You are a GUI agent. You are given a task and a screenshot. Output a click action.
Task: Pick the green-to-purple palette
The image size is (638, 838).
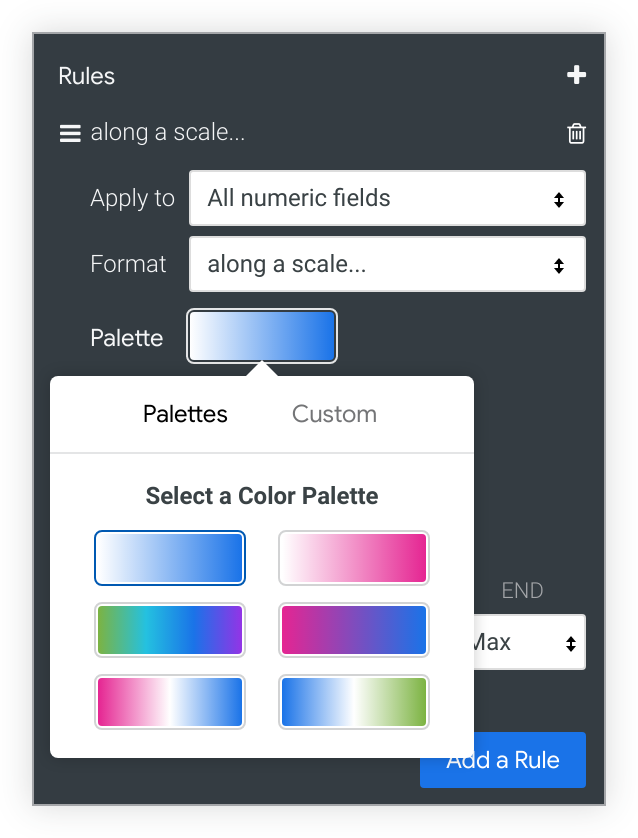pyautogui.click(x=170, y=629)
